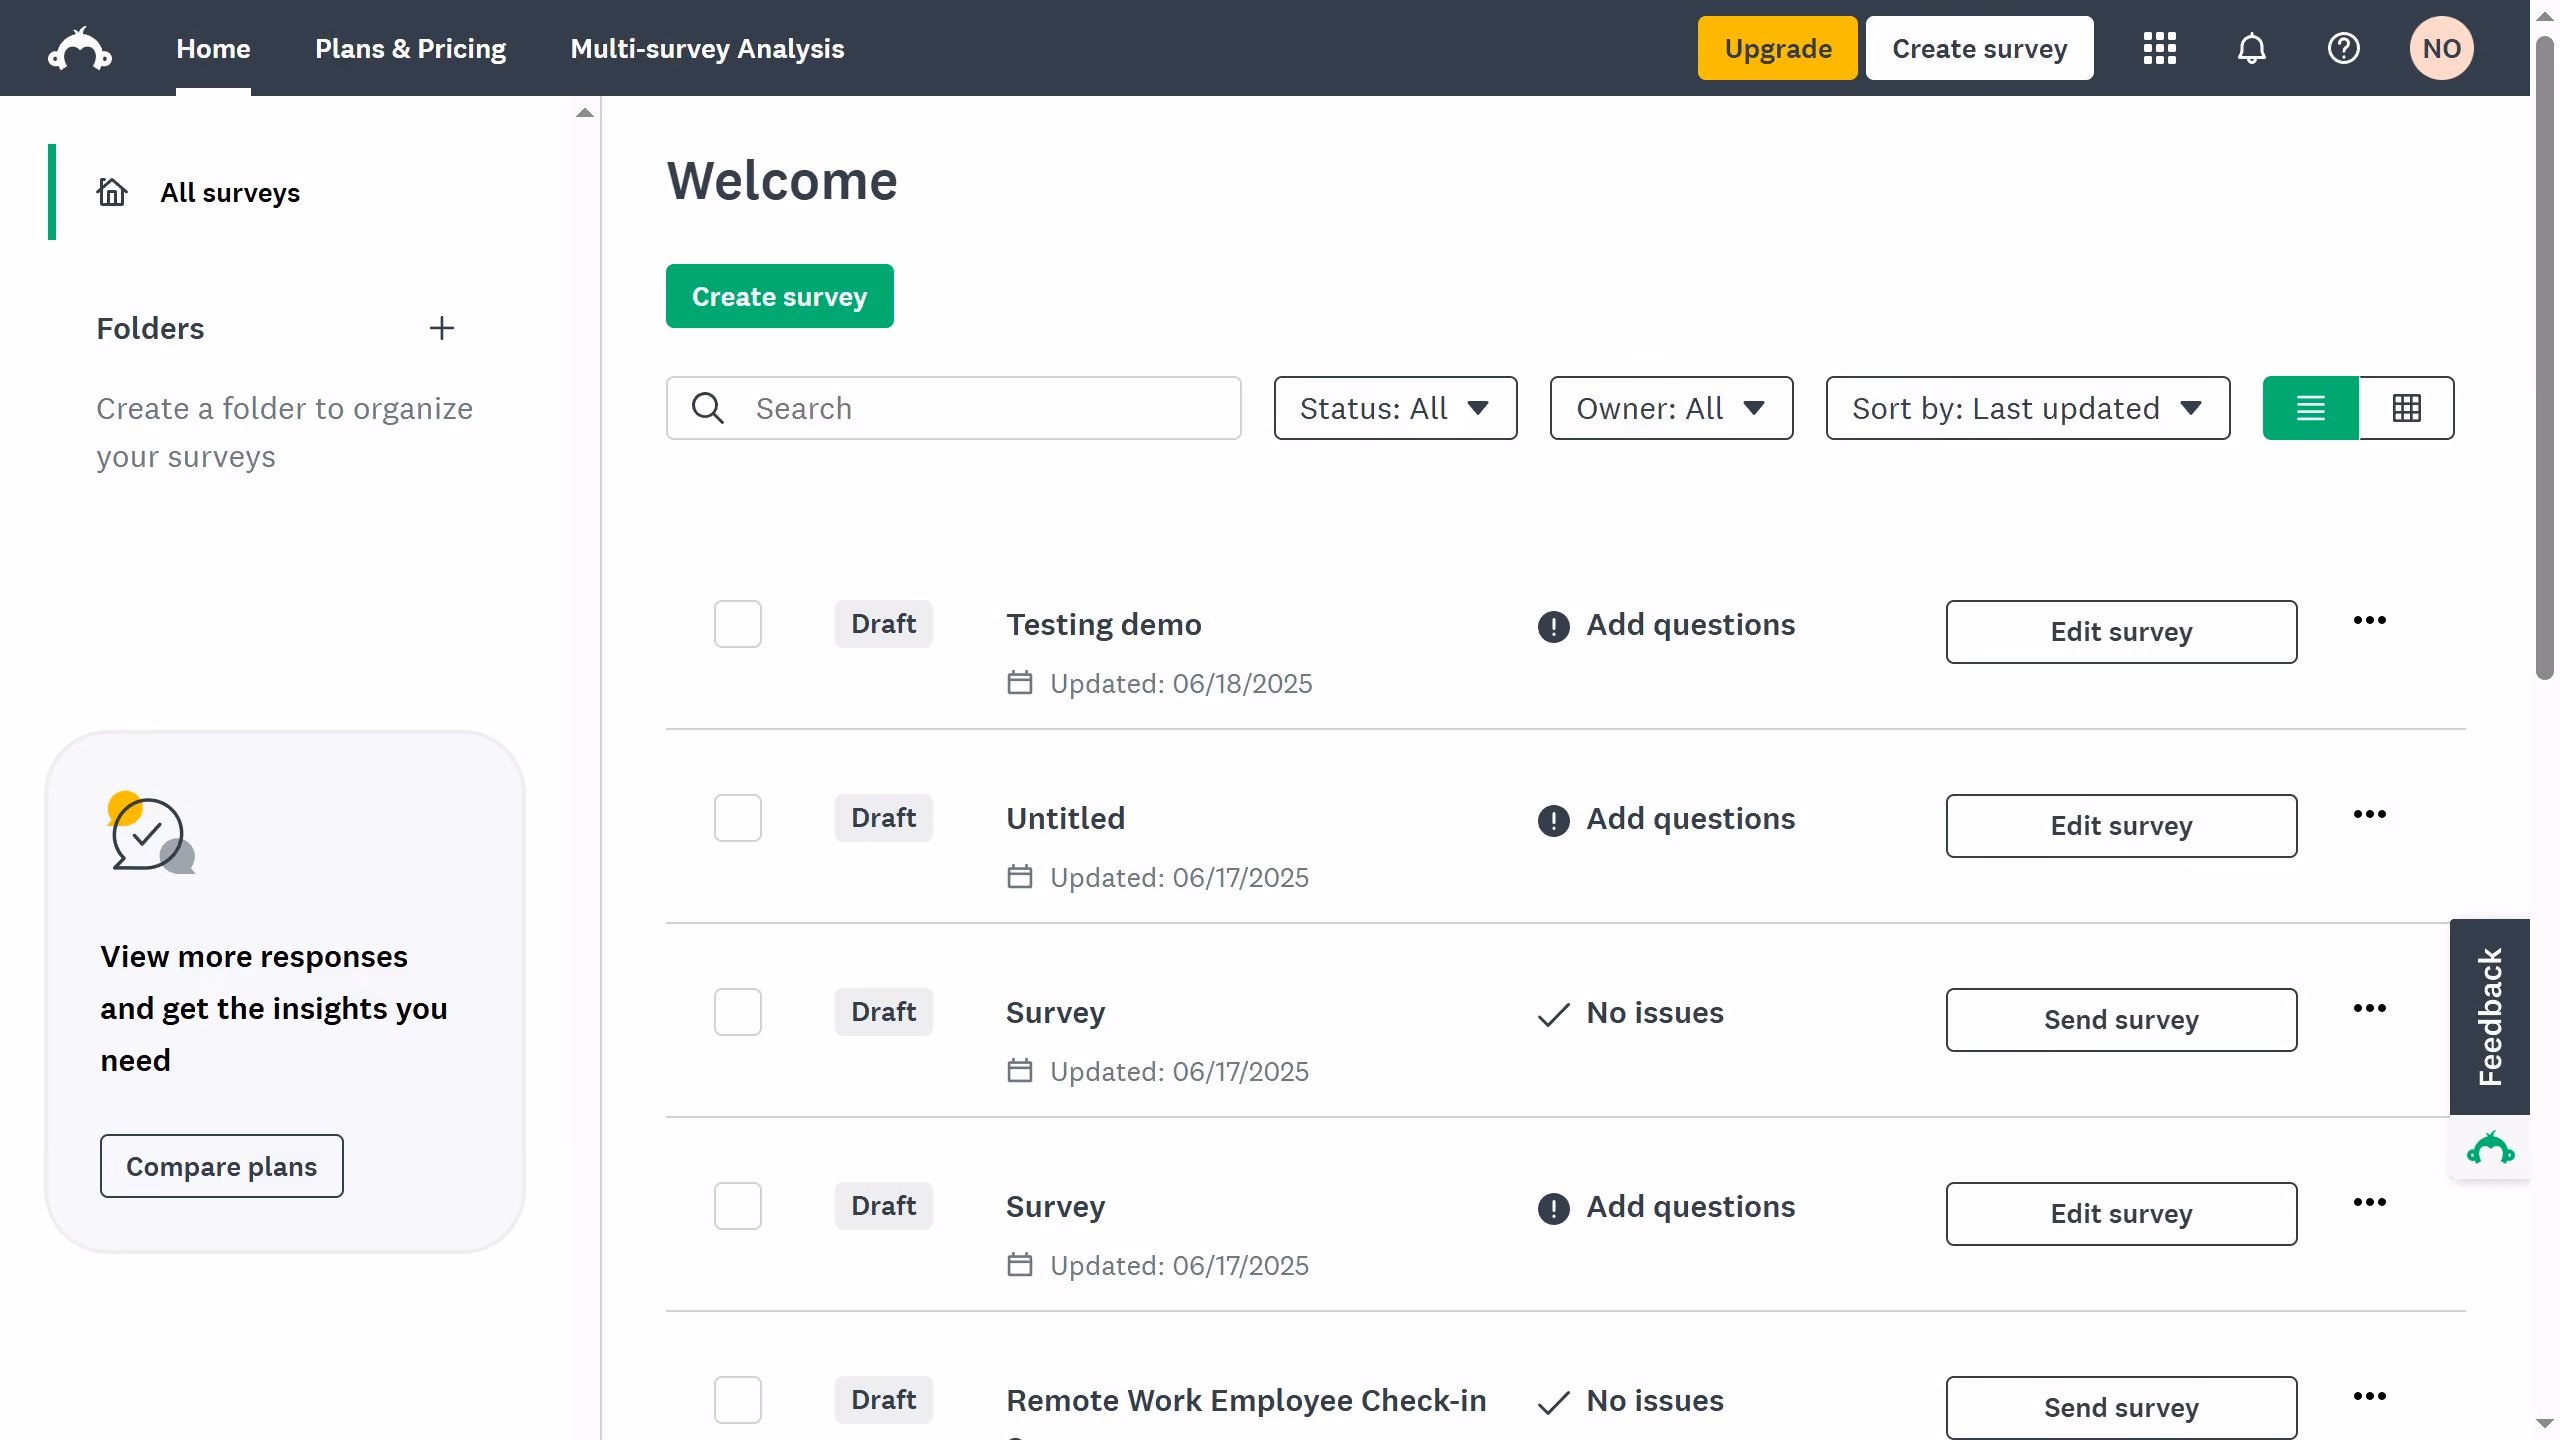Click the search magnifier icon
The image size is (2560, 1440).
click(708, 408)
